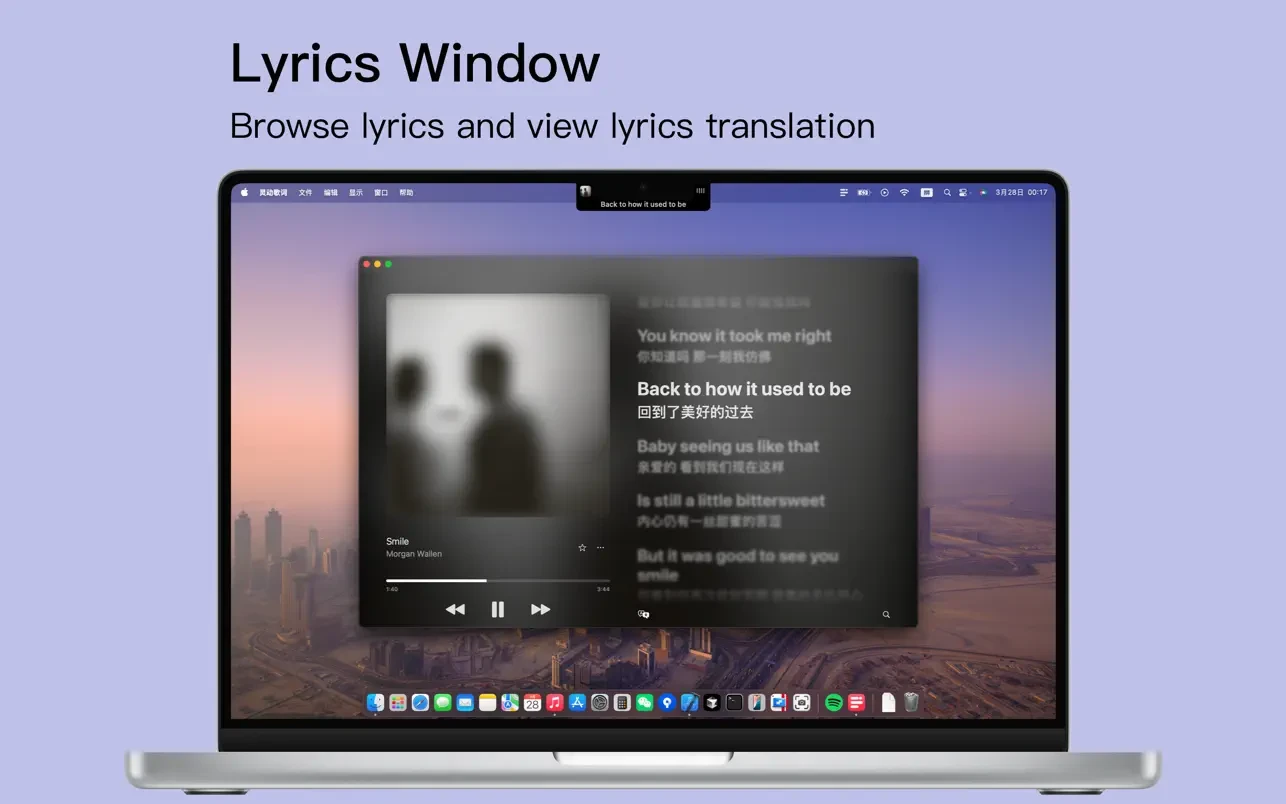
Task: Search lyrics with the magnifier icon
Action: click(886, 615)
